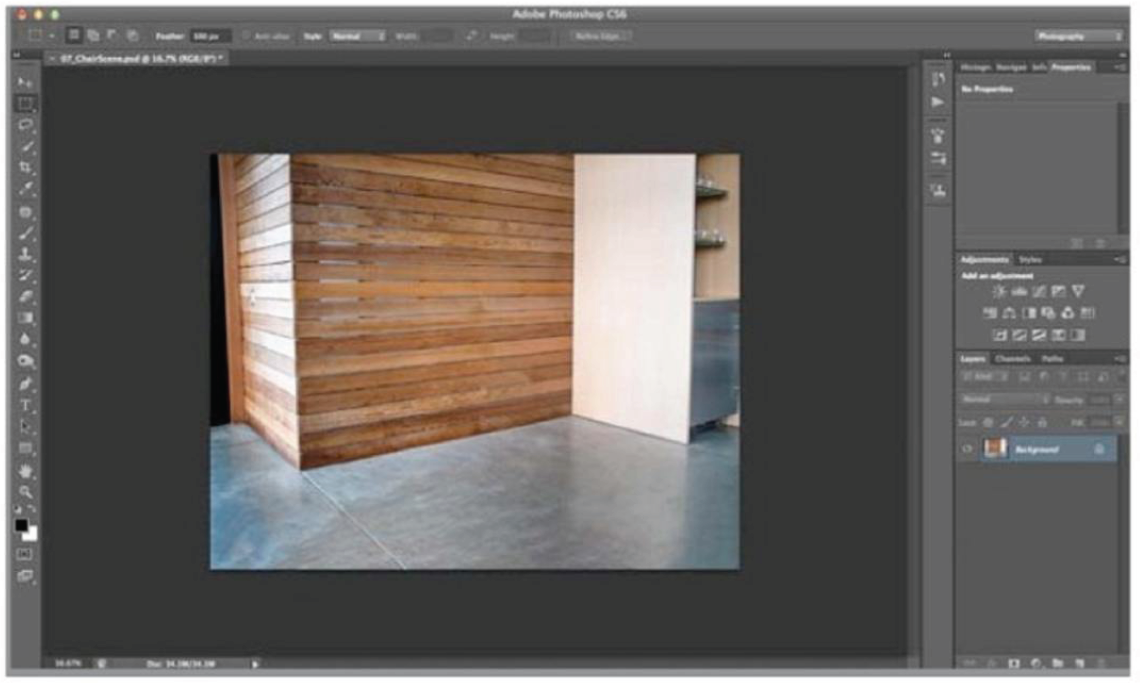This screenshot has height=683, width=1140.
Task: Open the tool preset picker arrow
Action: (x=52, y=36)
